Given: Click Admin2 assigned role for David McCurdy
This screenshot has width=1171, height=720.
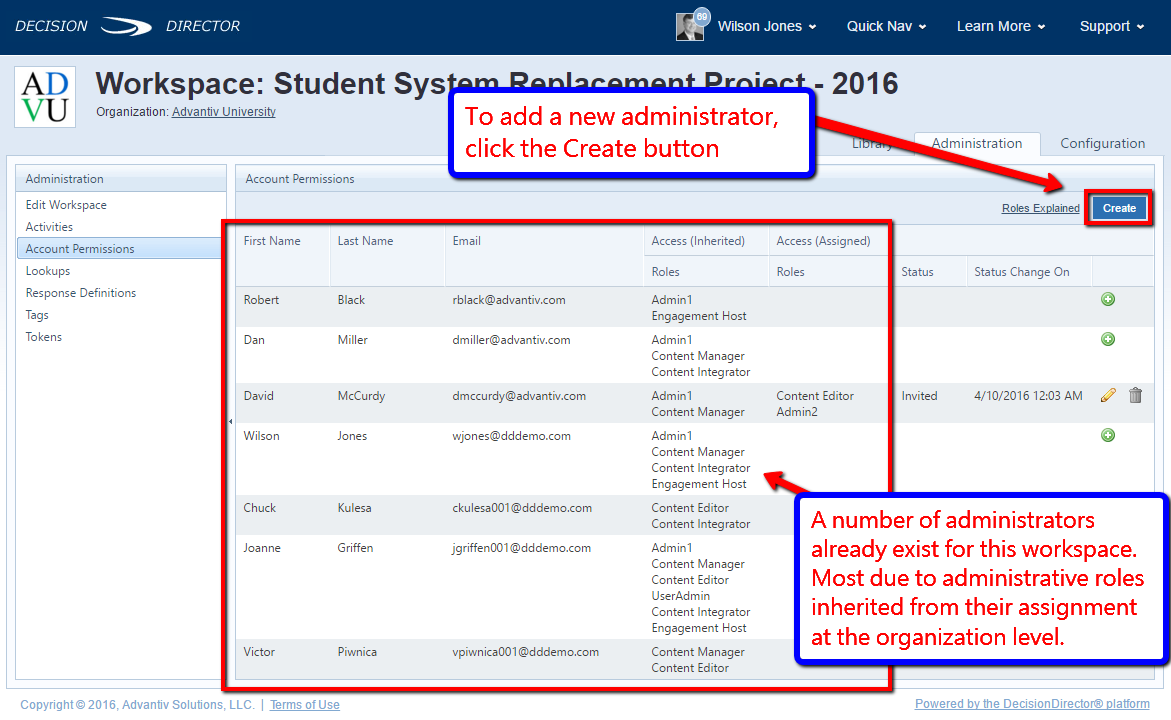Looking at the screenshot, I should (797, 412).
